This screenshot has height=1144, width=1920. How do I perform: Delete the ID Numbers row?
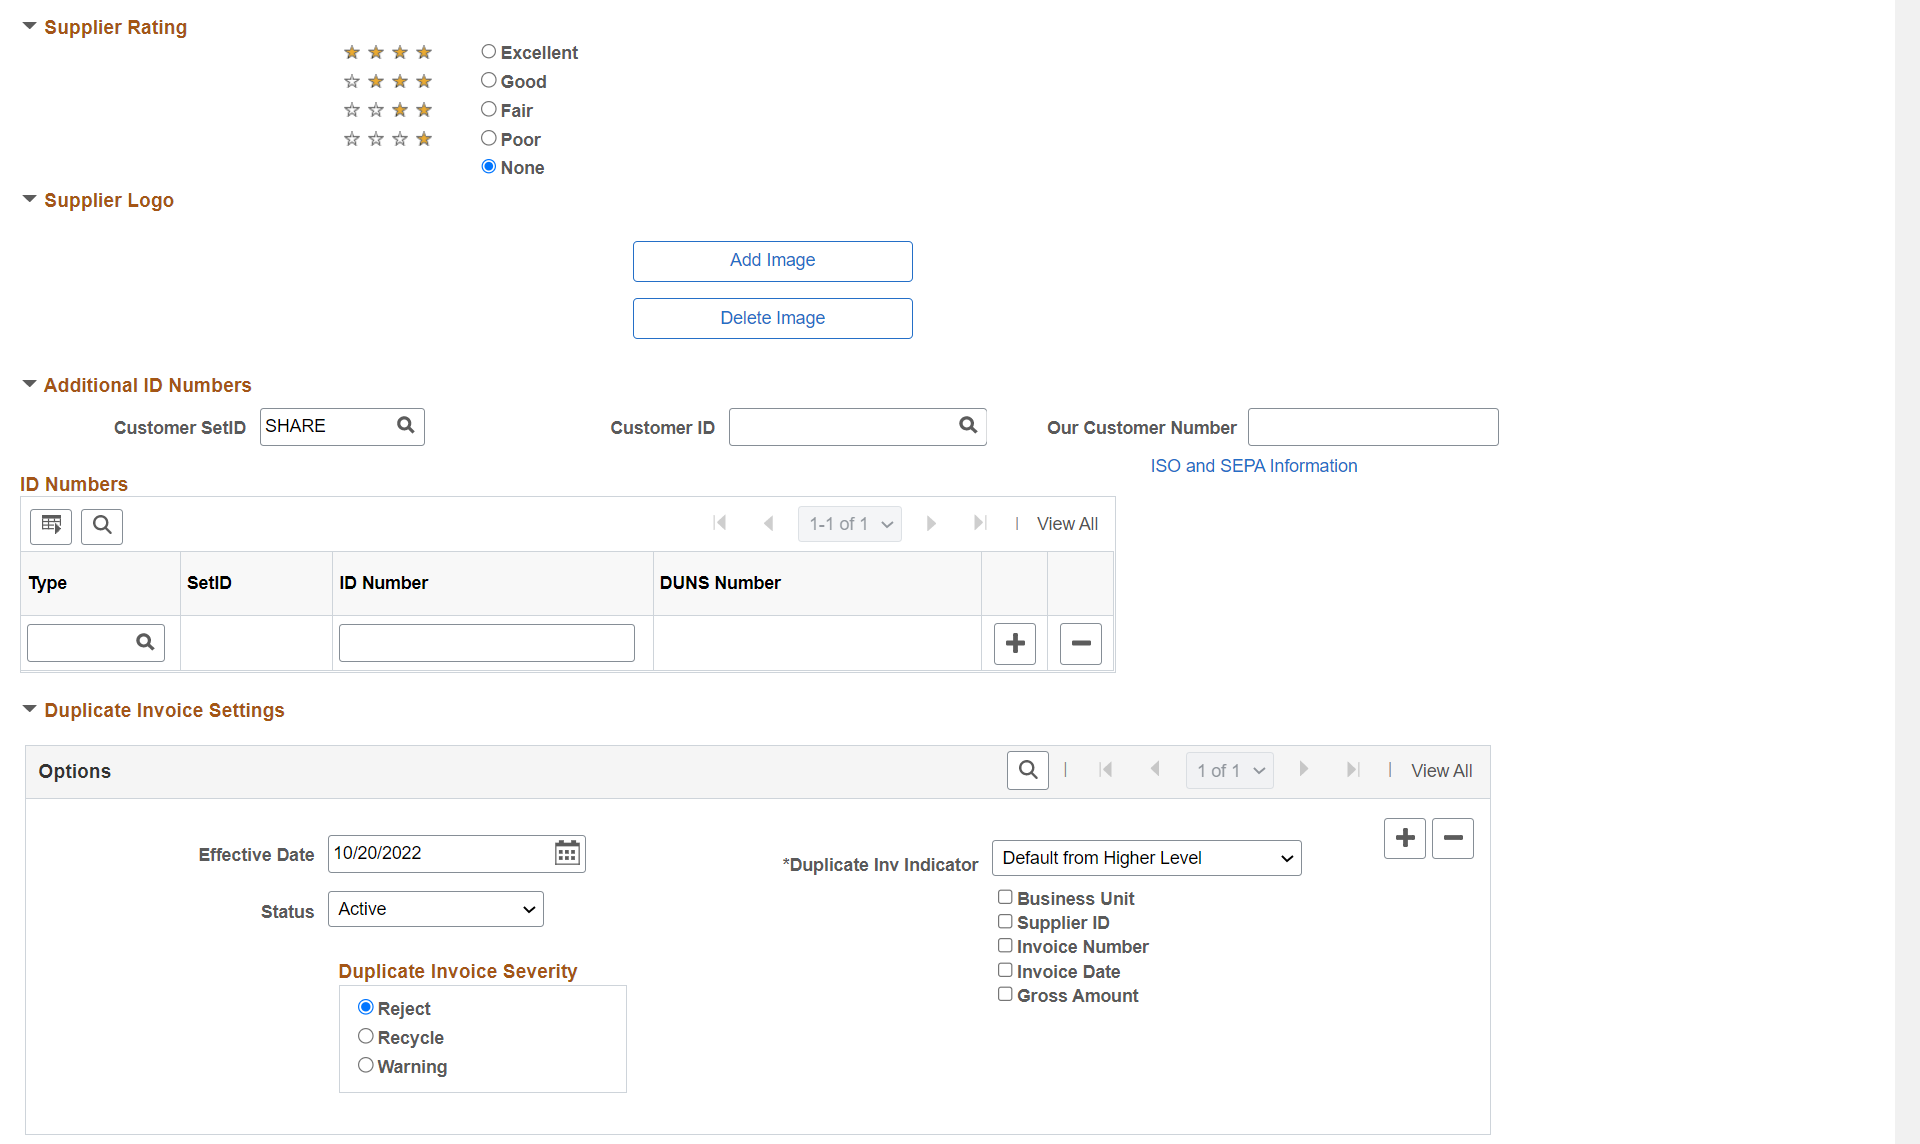[x=1081, y=643]
